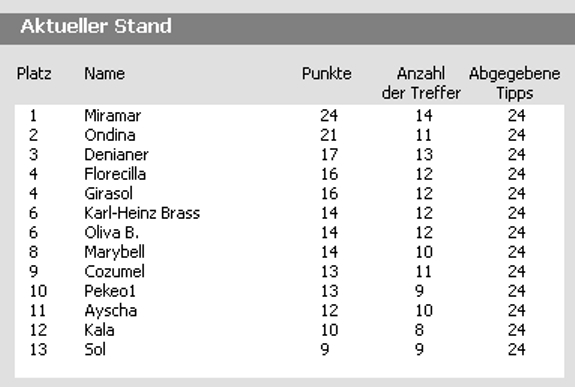This screenshot has width=575, height=387.
Task: Click Miramar's points value 24
Action: pos(329,116)
